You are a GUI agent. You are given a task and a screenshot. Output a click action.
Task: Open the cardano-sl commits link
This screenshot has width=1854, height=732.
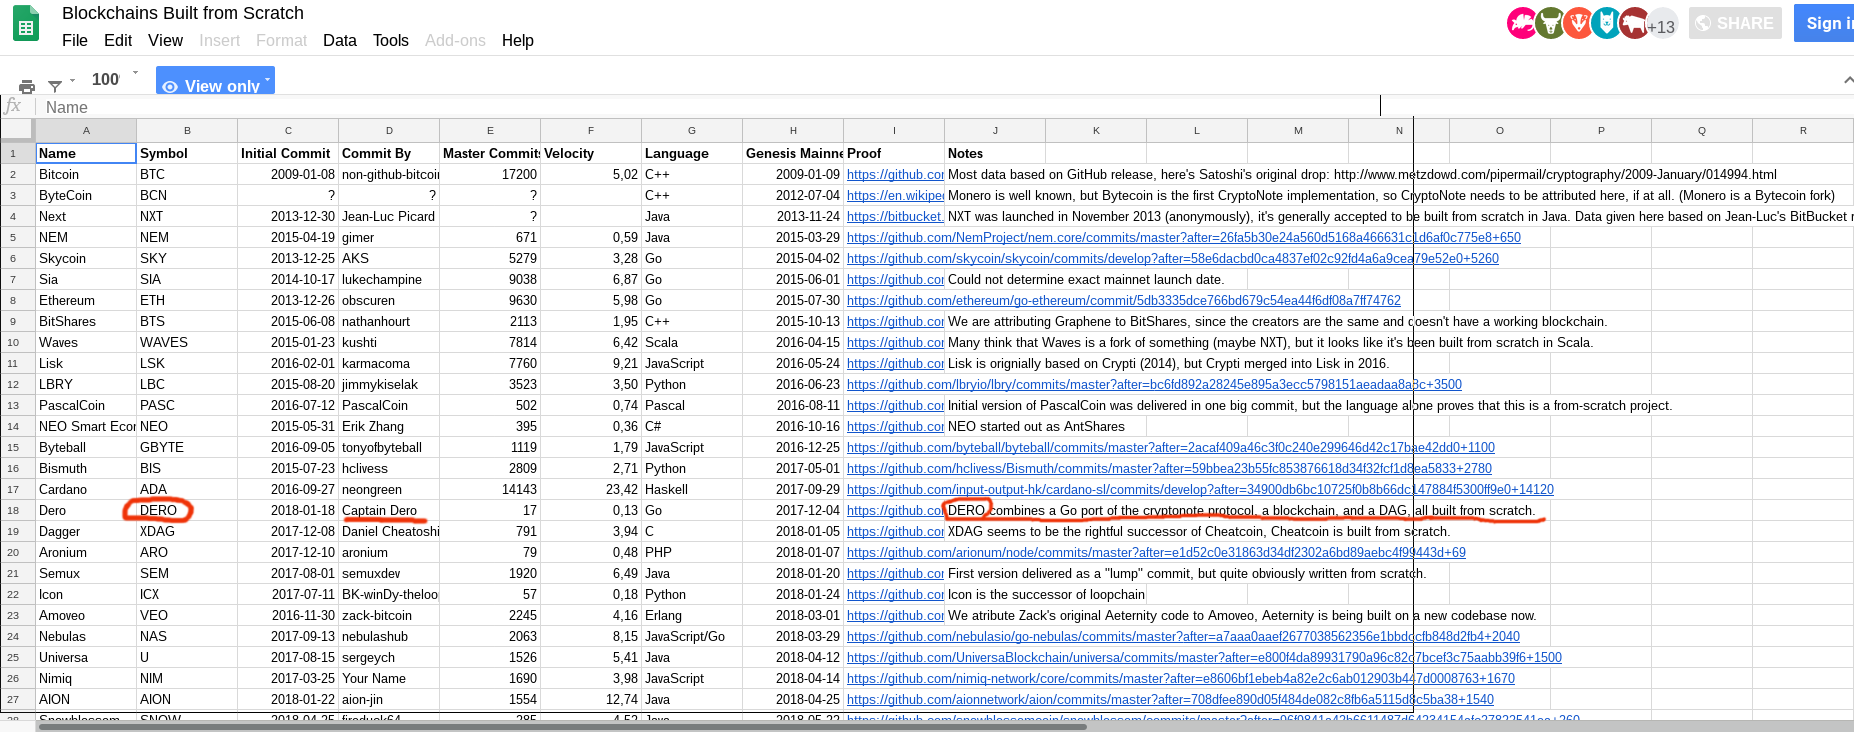click(1200, 489)
